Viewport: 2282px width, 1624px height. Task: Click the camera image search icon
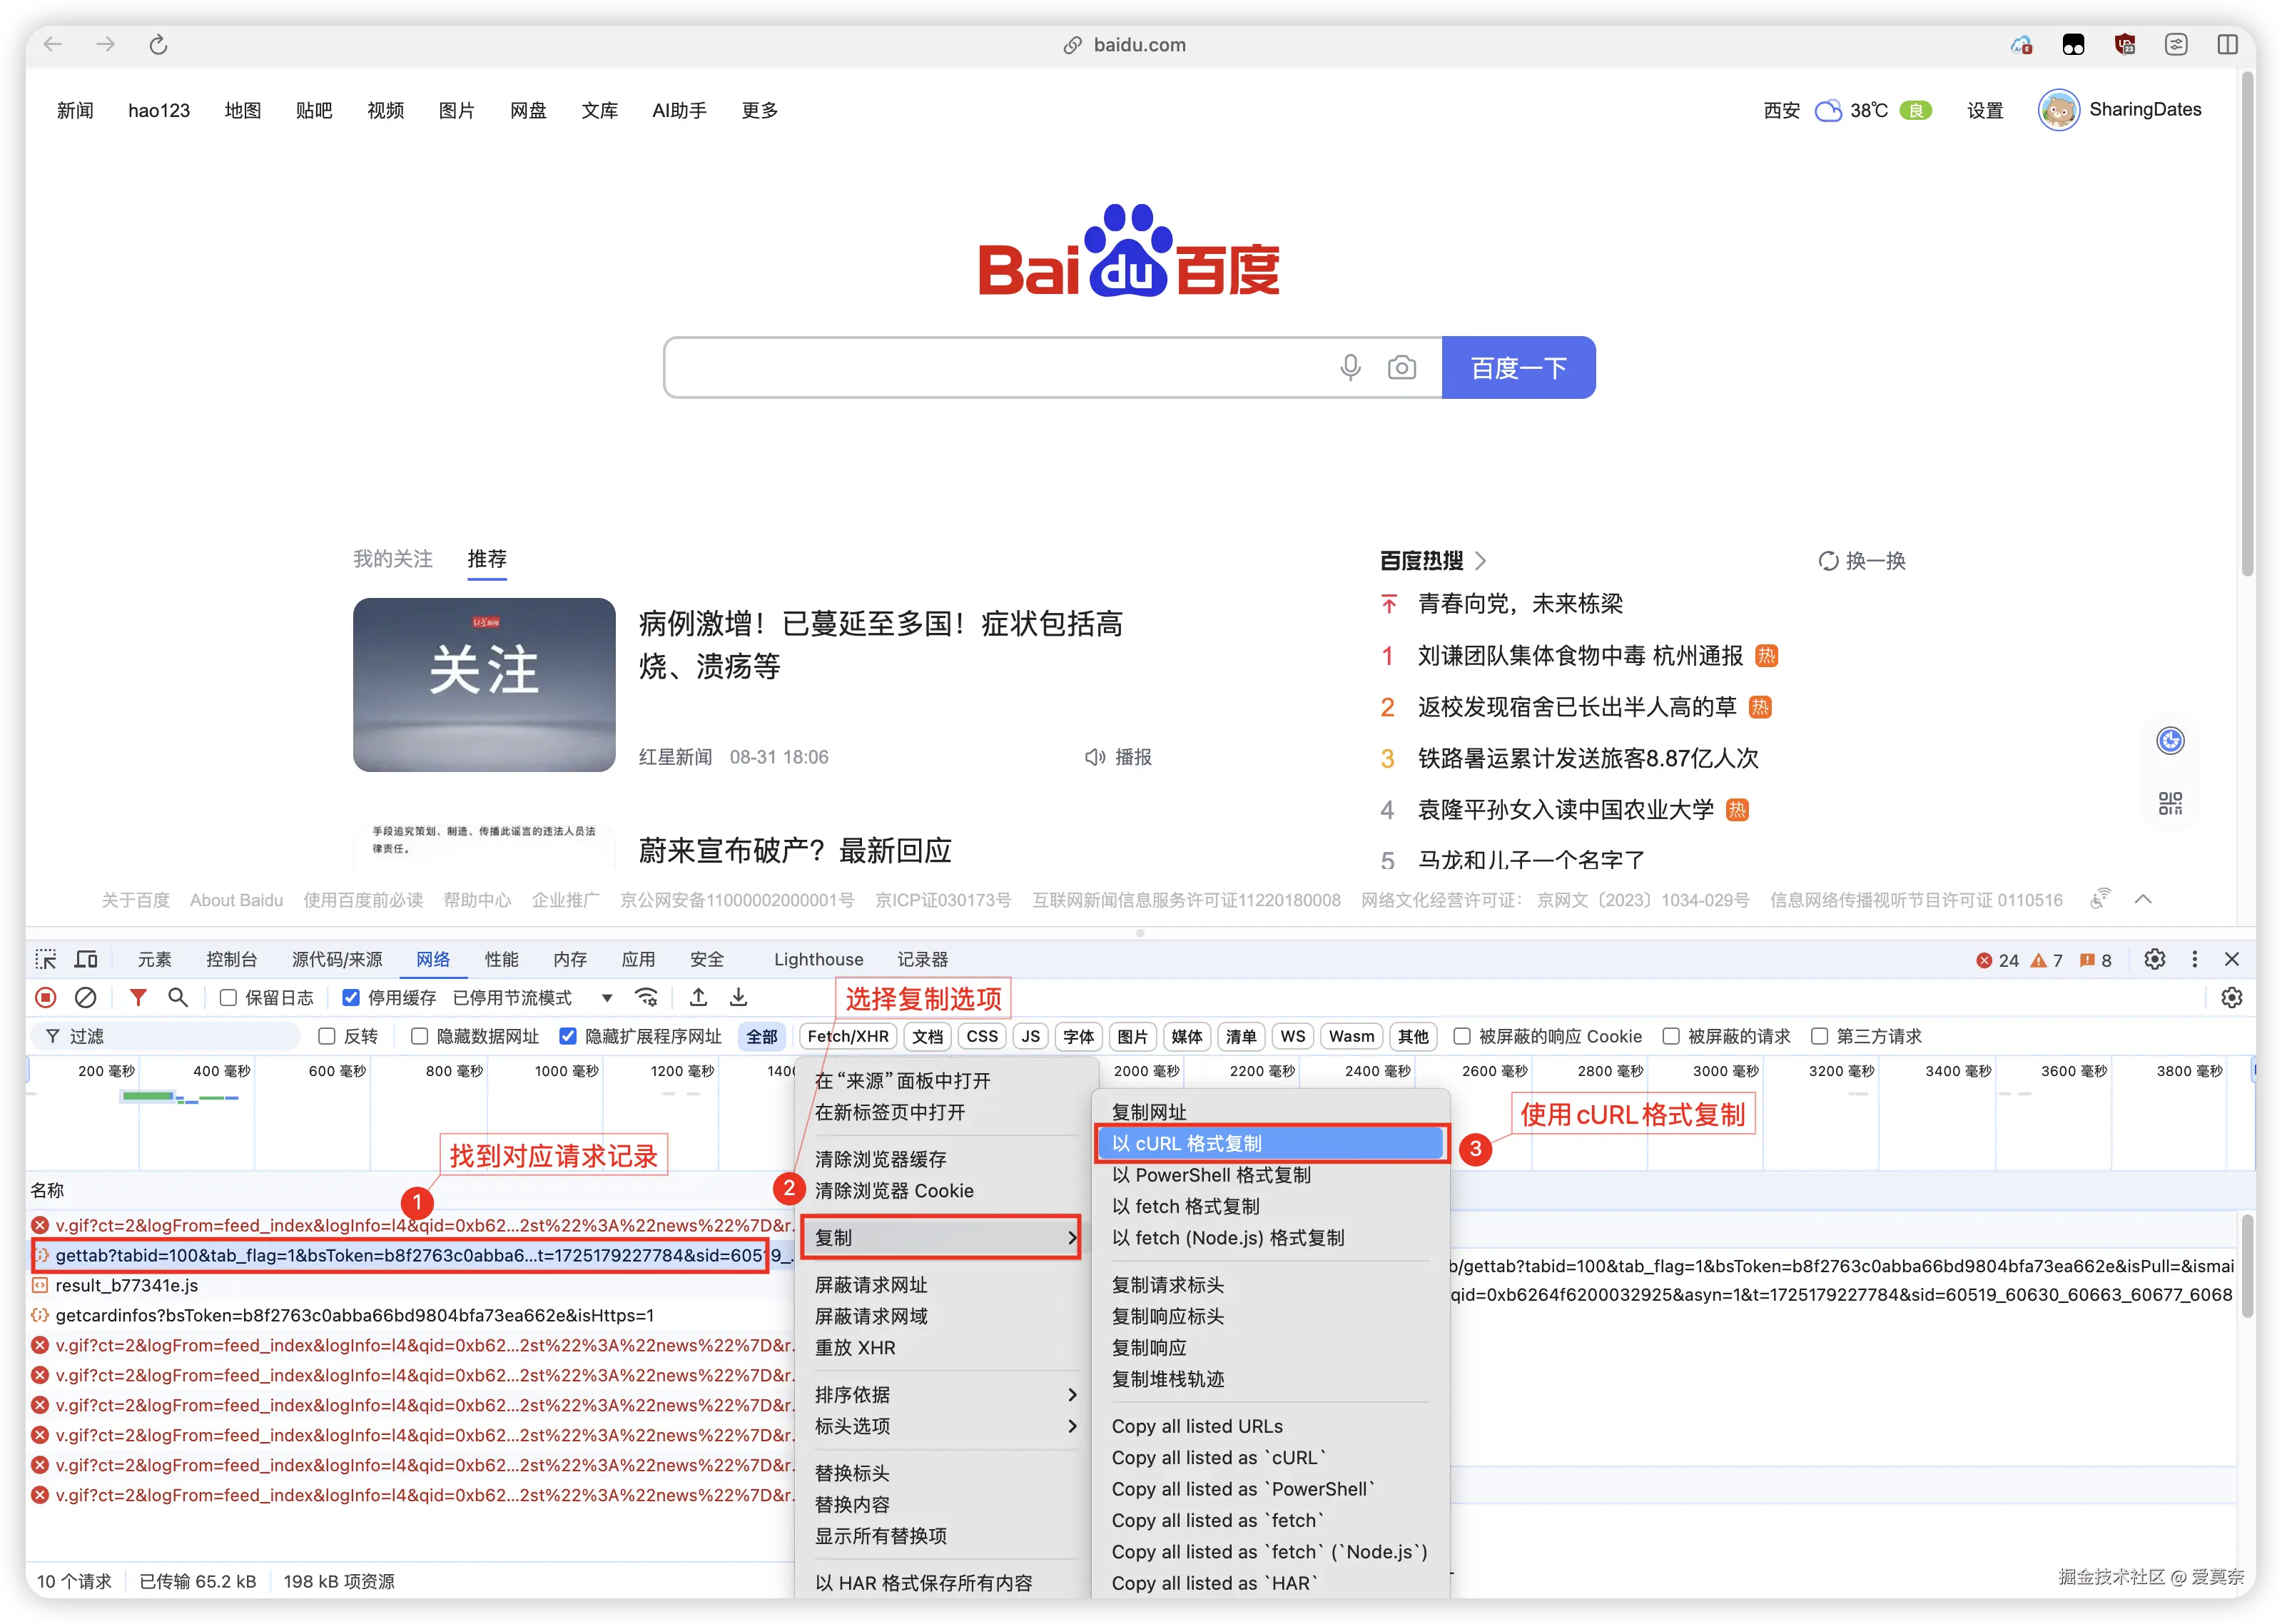(x=1401, y=368)
